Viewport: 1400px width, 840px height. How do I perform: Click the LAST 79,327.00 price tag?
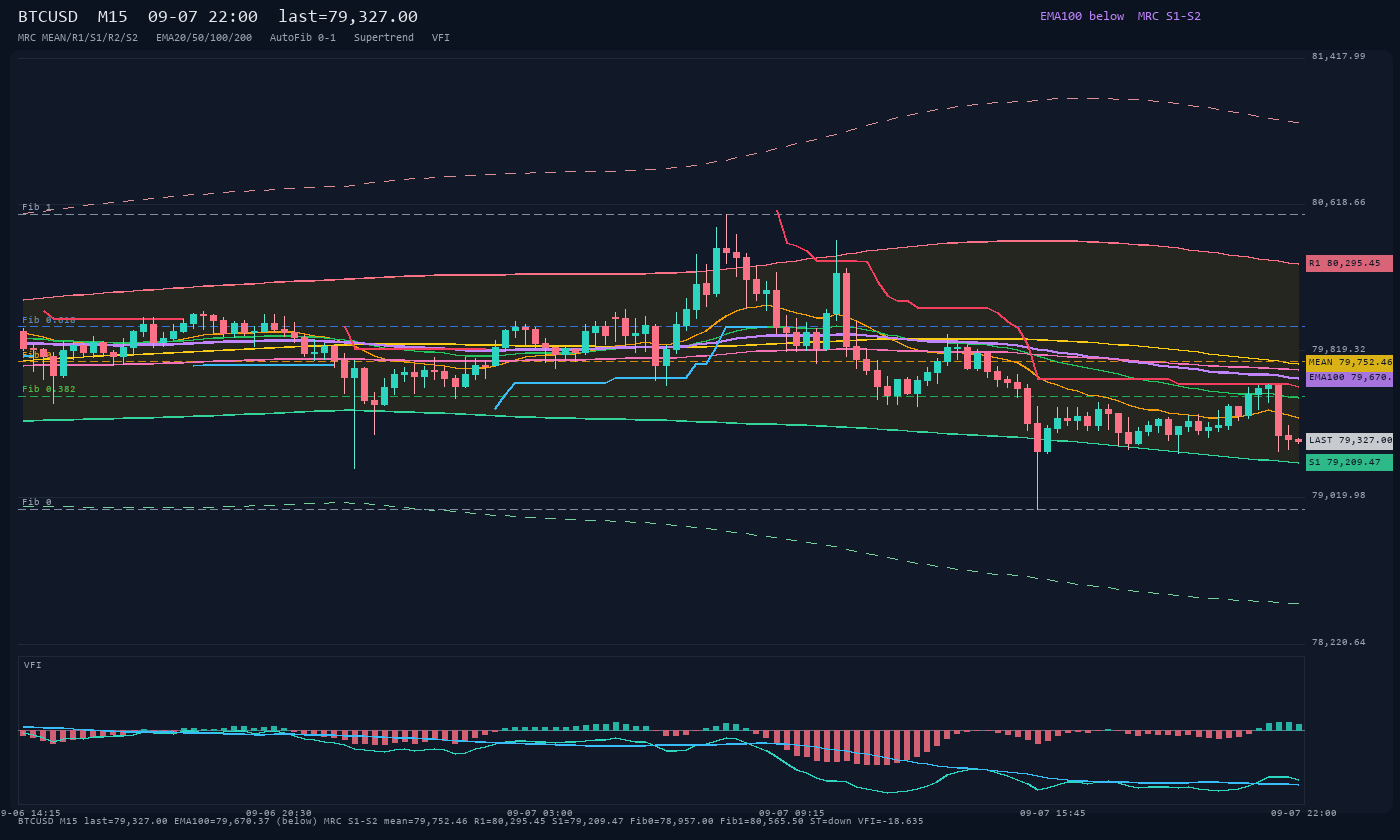tap(1349, 440)
